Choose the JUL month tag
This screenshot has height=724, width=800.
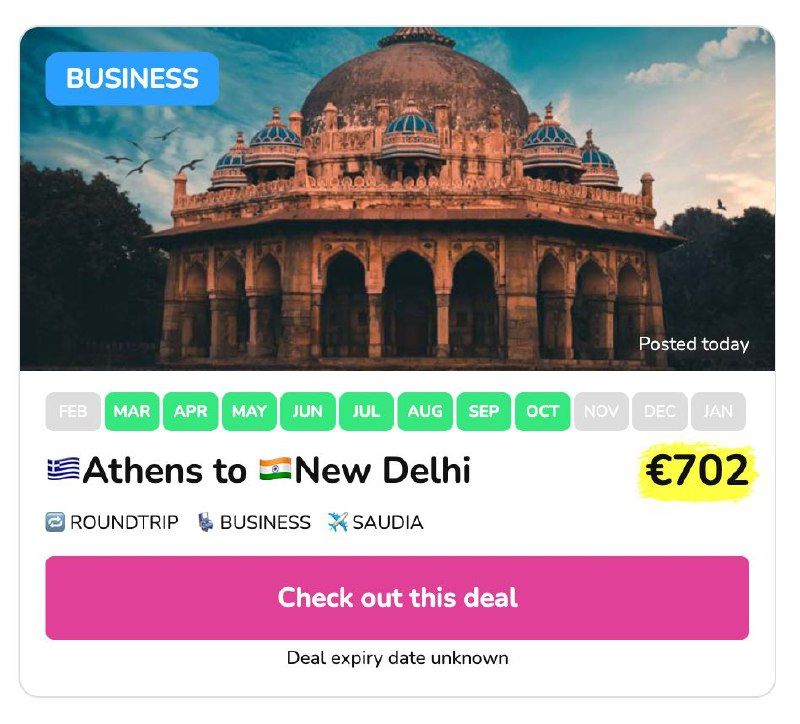366,411
